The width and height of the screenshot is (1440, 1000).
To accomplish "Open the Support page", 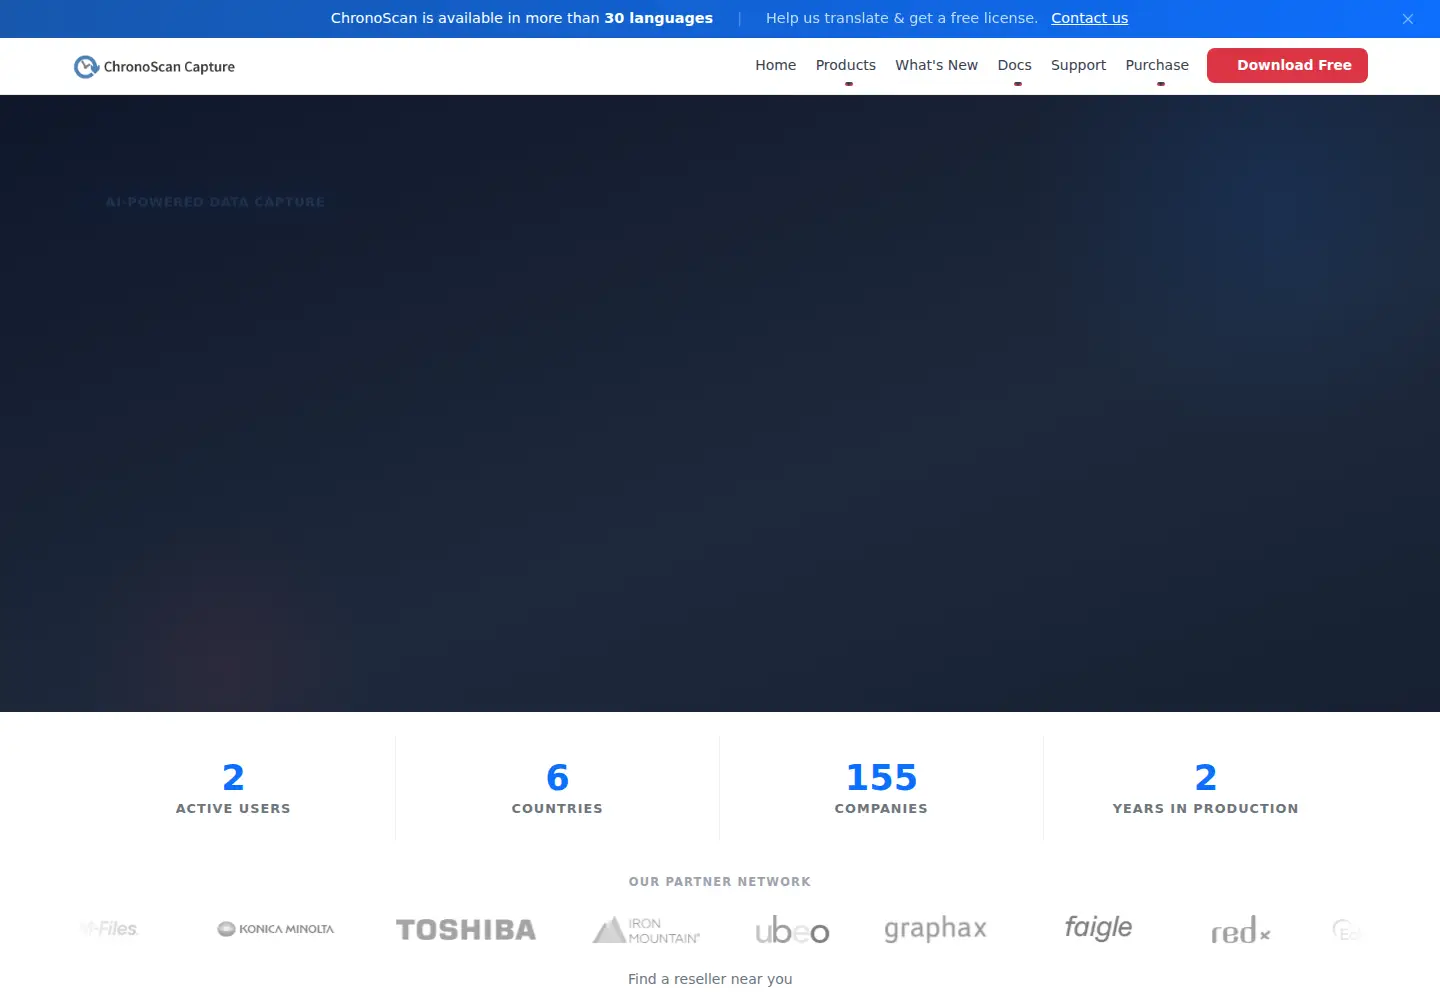I will pos(1078,65).
